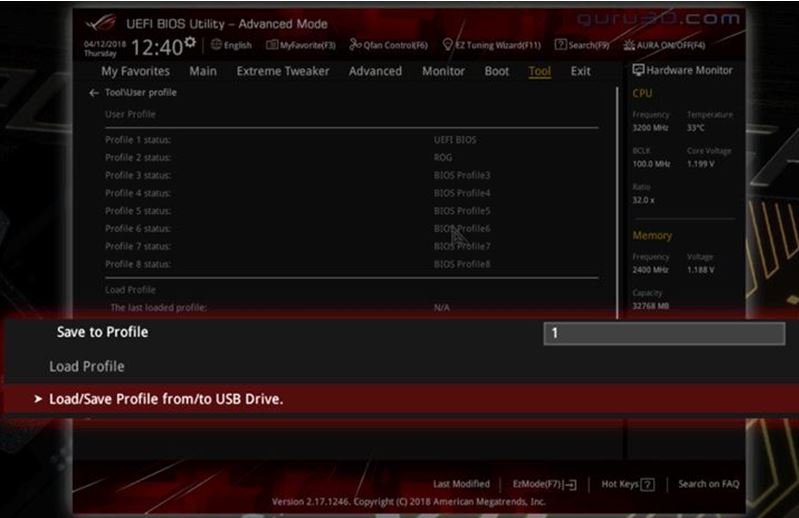Open MyFavorite(F3) icon
The height and width of the screenshot is (518, 799).
pos(272,45)
